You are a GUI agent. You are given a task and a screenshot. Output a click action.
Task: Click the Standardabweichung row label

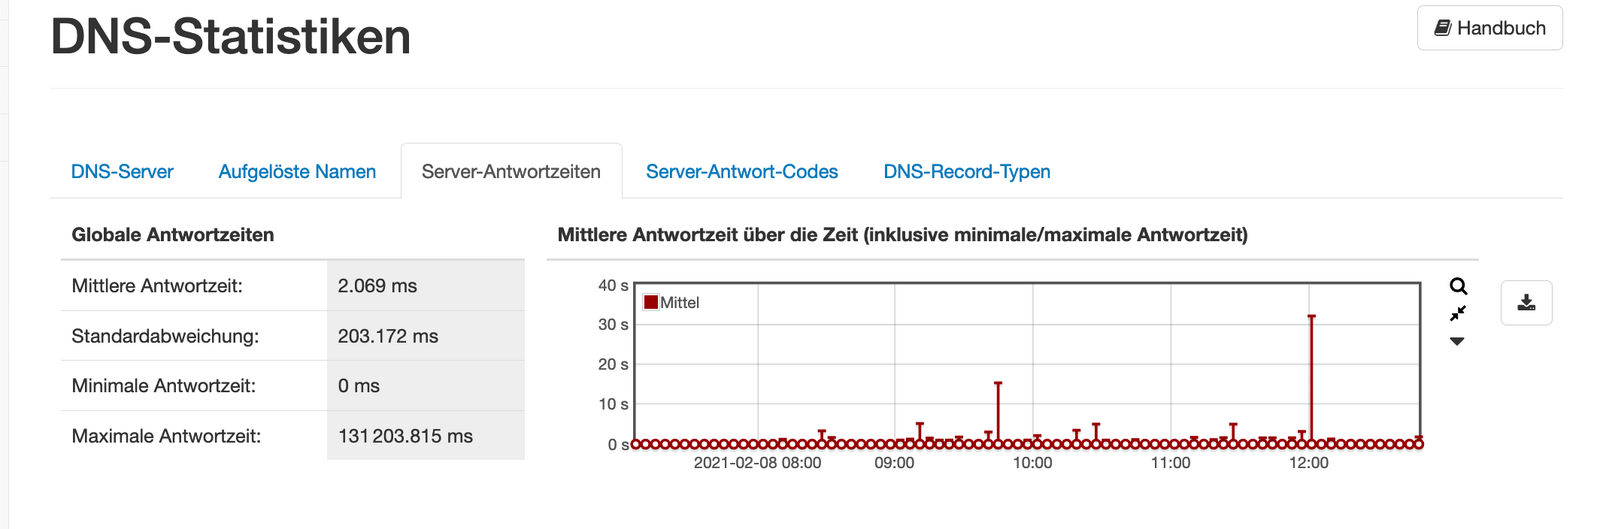click(165, 336)
